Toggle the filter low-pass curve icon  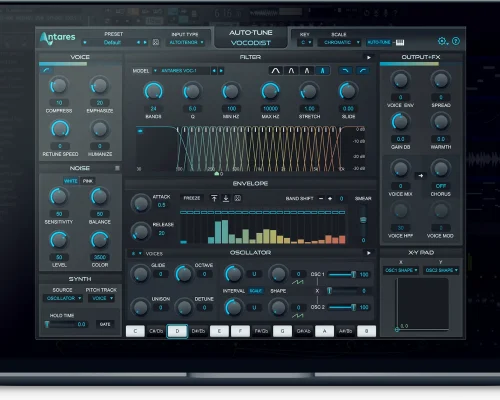[346, 71]
